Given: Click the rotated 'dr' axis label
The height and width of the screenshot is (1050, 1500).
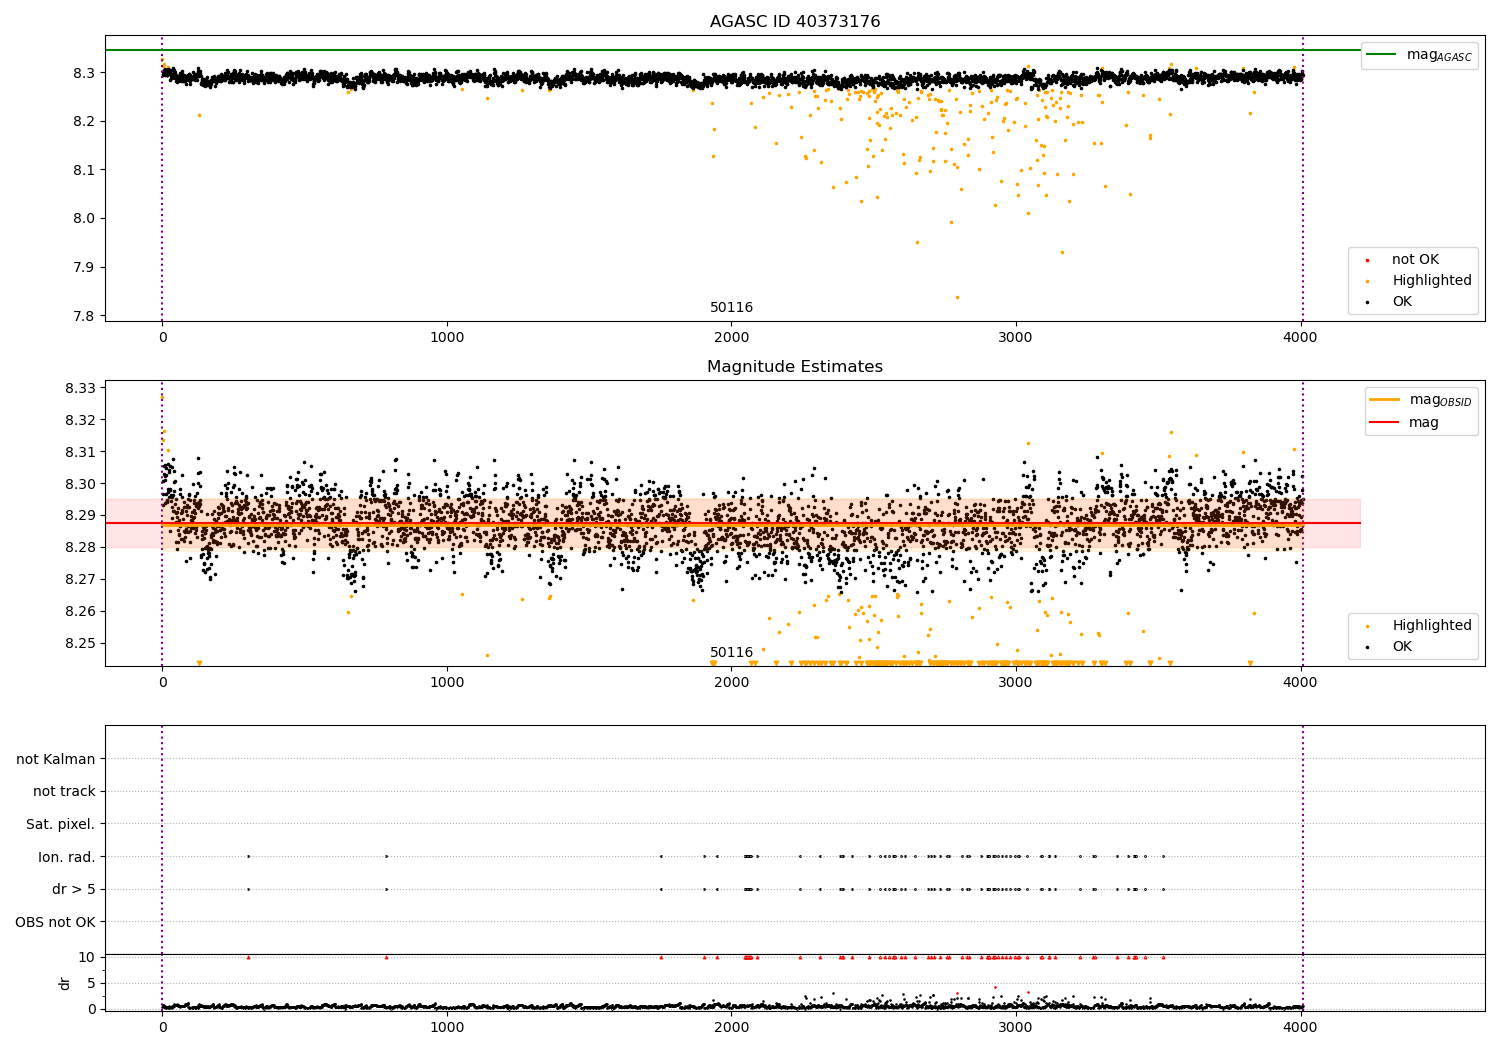Looking at the screenshot, I should coord(65,983).
